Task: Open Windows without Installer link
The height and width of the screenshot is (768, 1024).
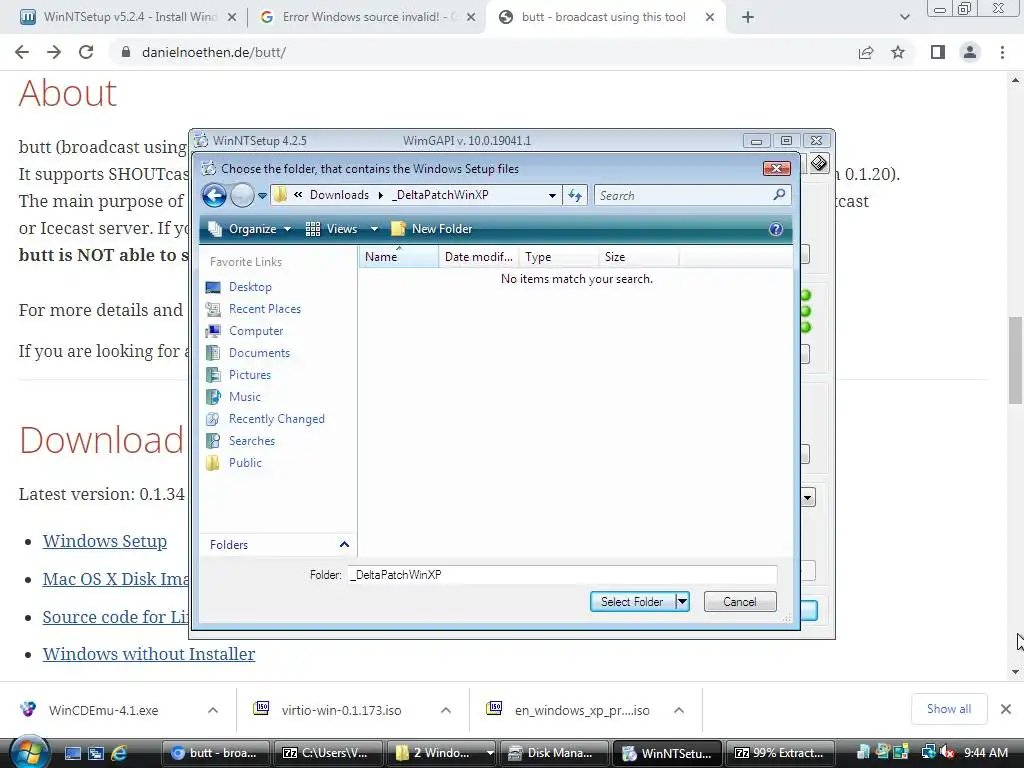Action: (x=149, y=654)
